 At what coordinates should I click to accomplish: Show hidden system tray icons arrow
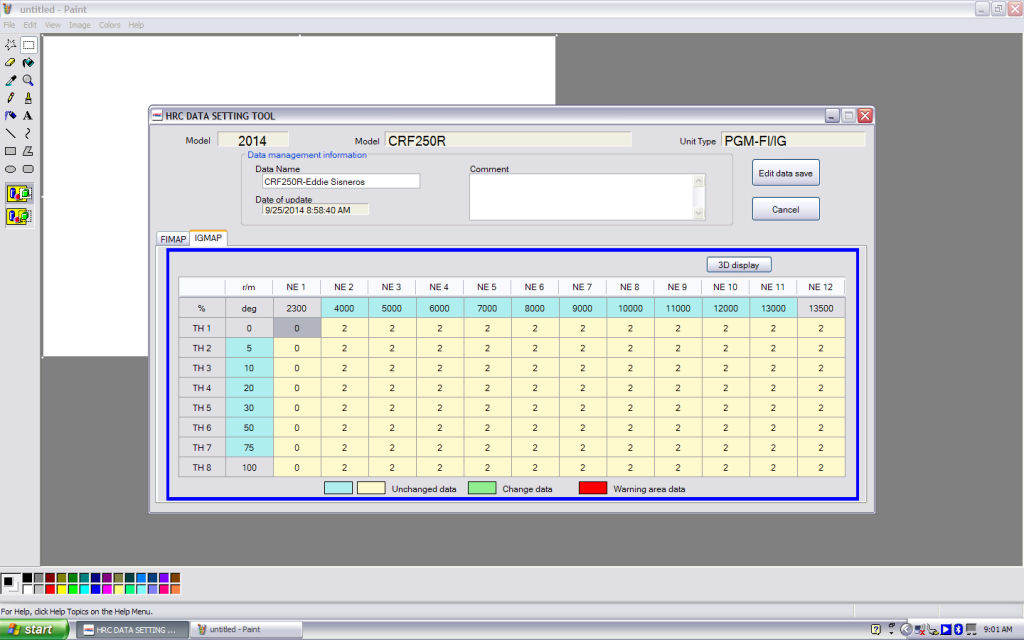point(906,630)
